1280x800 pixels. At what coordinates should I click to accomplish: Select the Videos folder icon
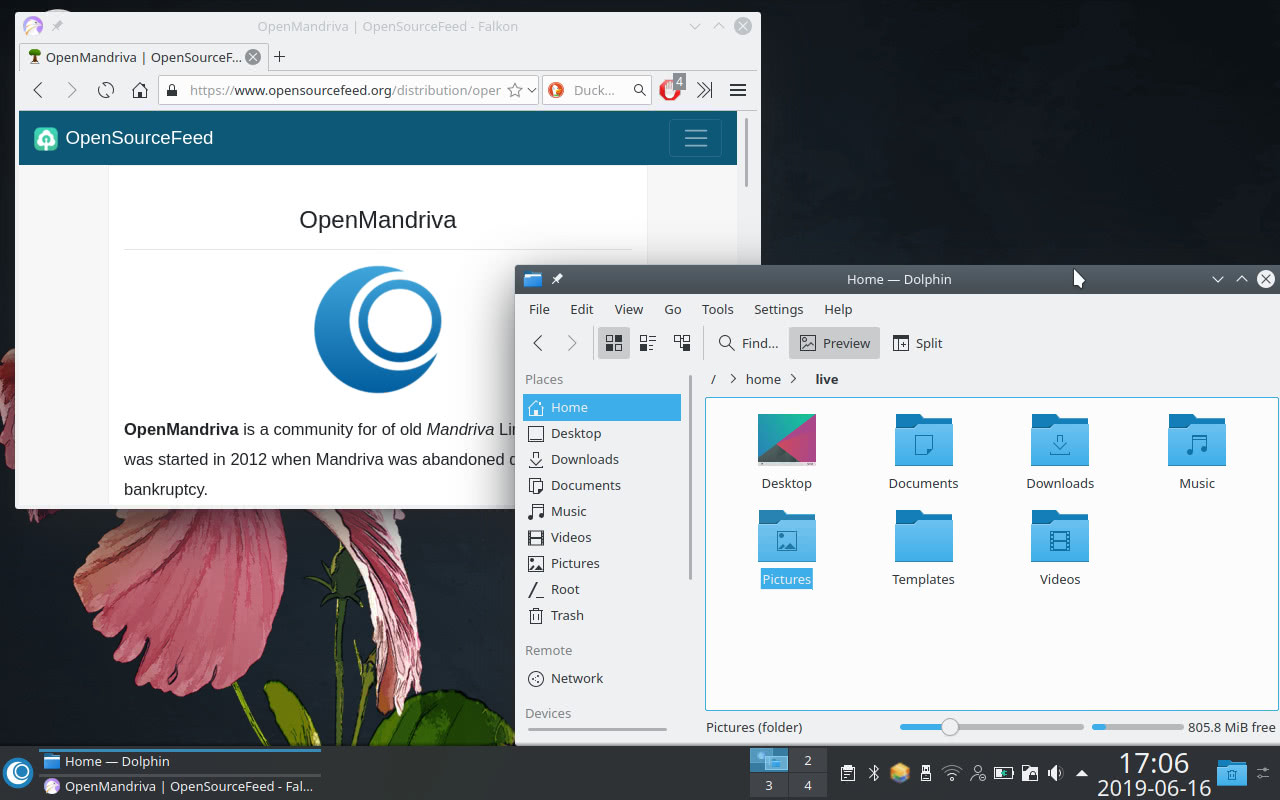[x=1060, y=536]
